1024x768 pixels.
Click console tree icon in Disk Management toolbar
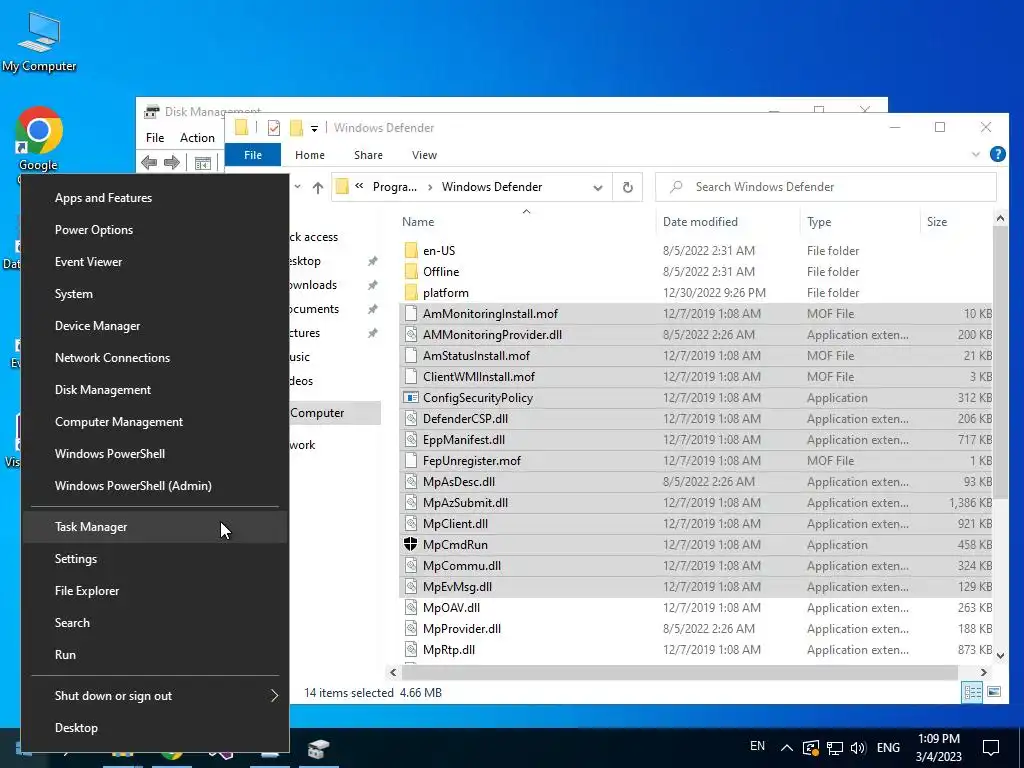[203, 163]
